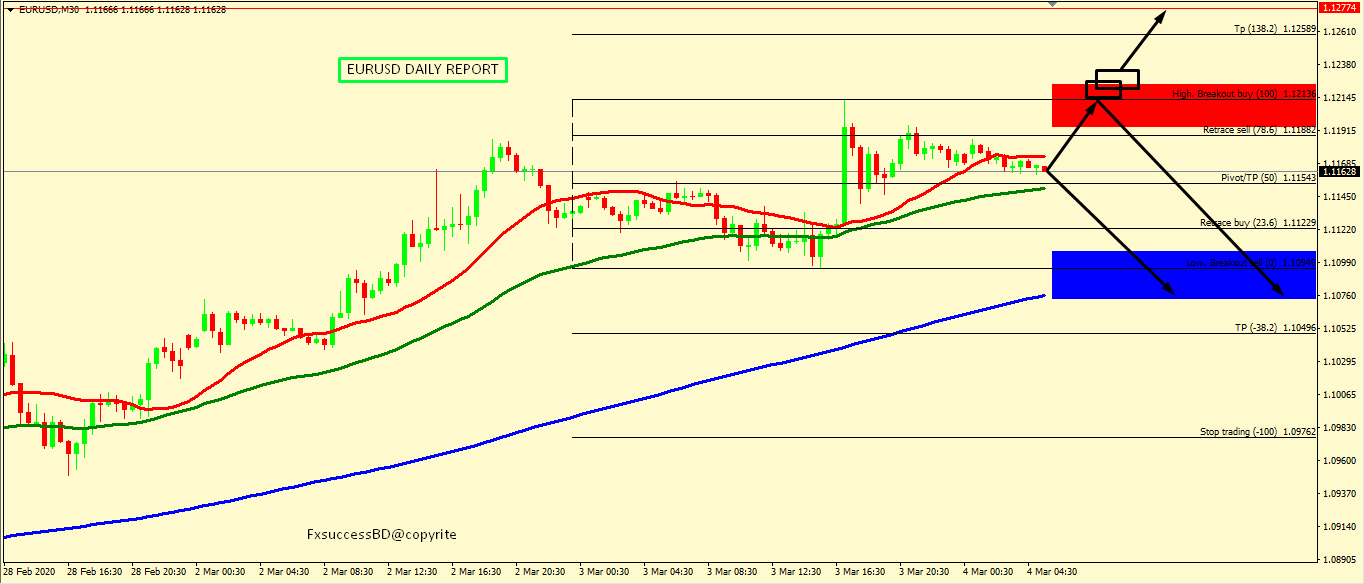Screen dimensions: 1364x584
Task: Click the one-click trading triangle beside EURUSD,M30
Action: [10, 8]
